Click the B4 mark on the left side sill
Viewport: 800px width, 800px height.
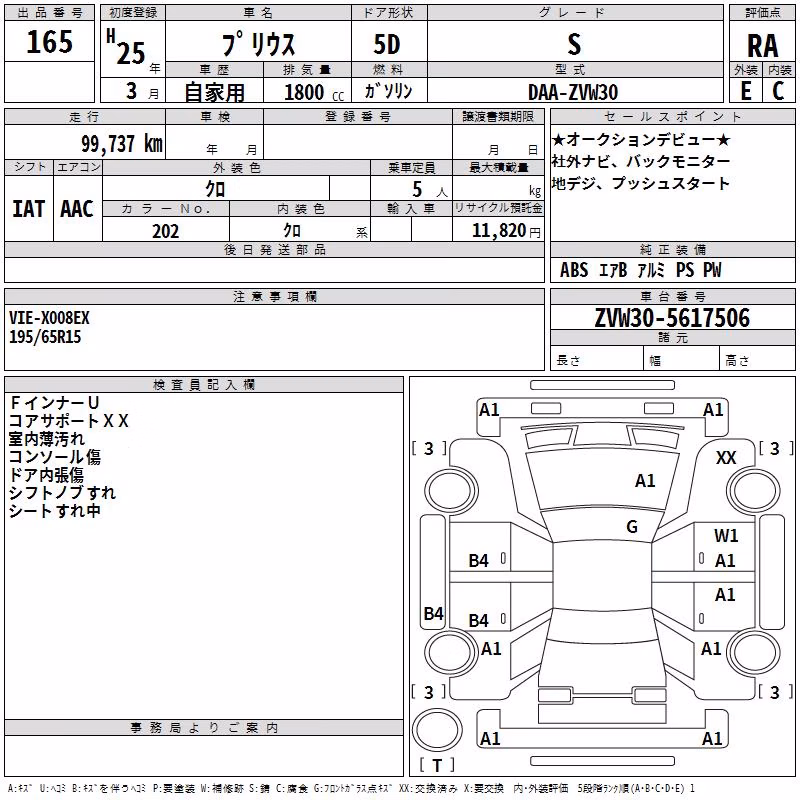tap(434, 613)
